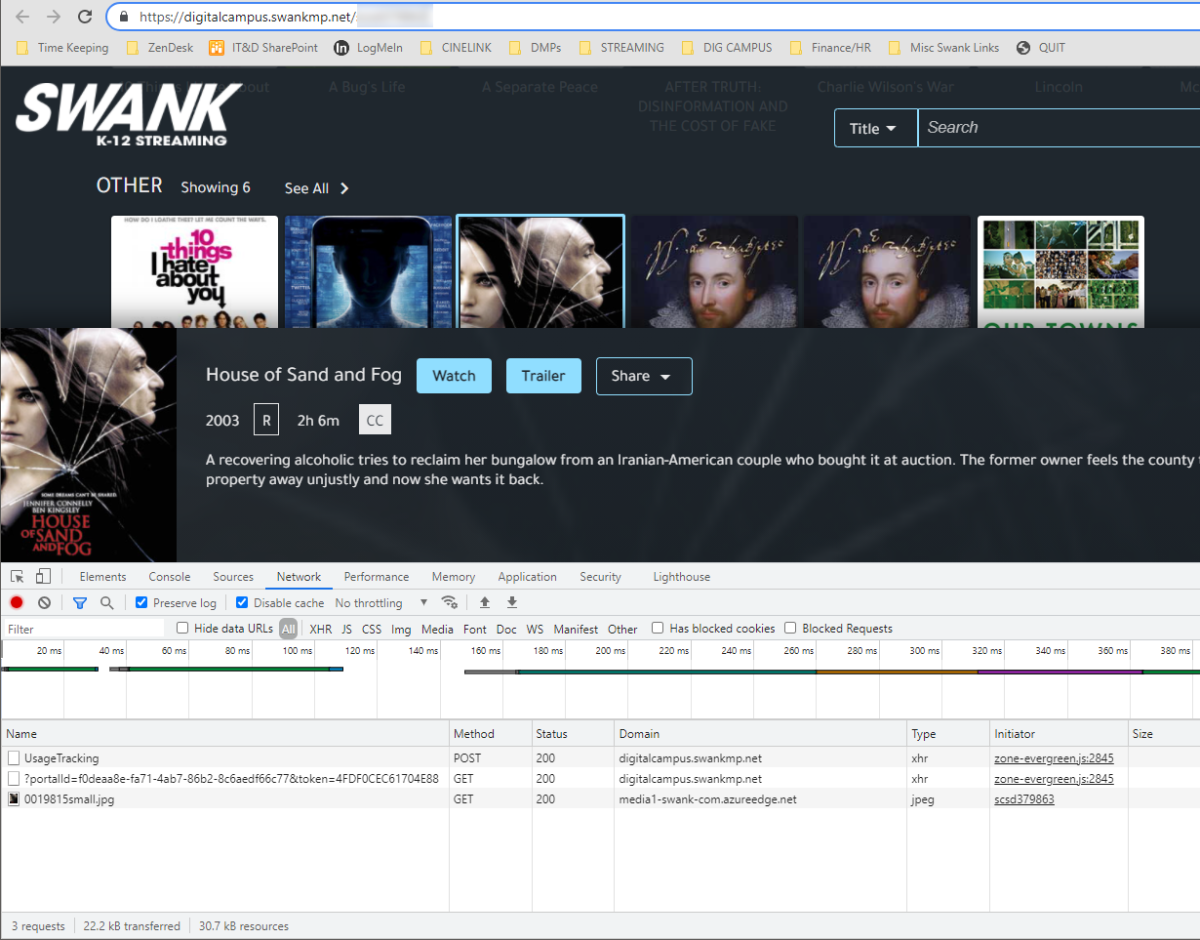Open the Share dropdown button
The height and width of the screenshot is (940, 1200).
click(x=643, y=376)
